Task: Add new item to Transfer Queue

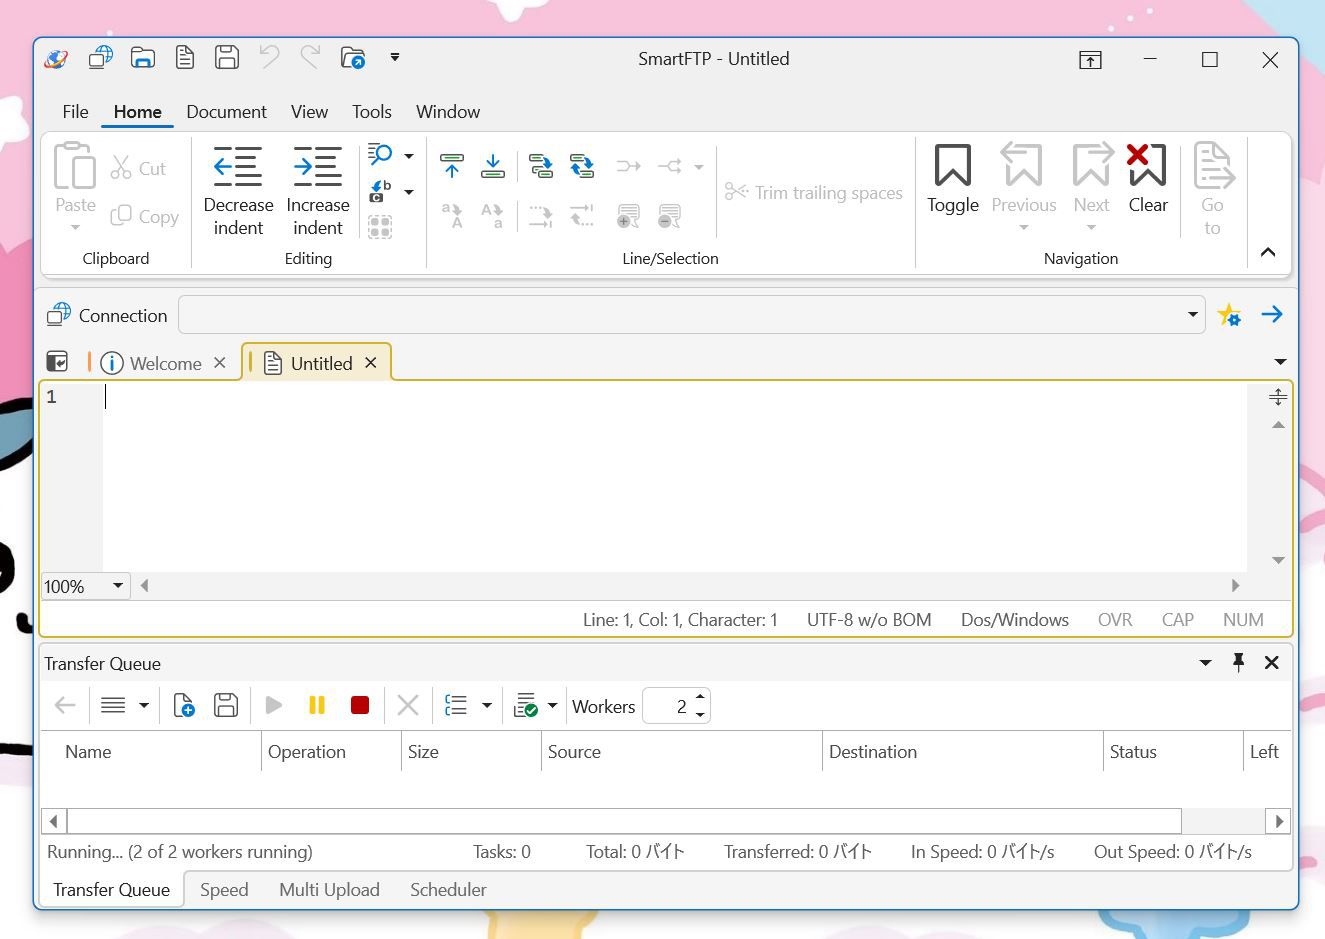Action: click(183, 706)
